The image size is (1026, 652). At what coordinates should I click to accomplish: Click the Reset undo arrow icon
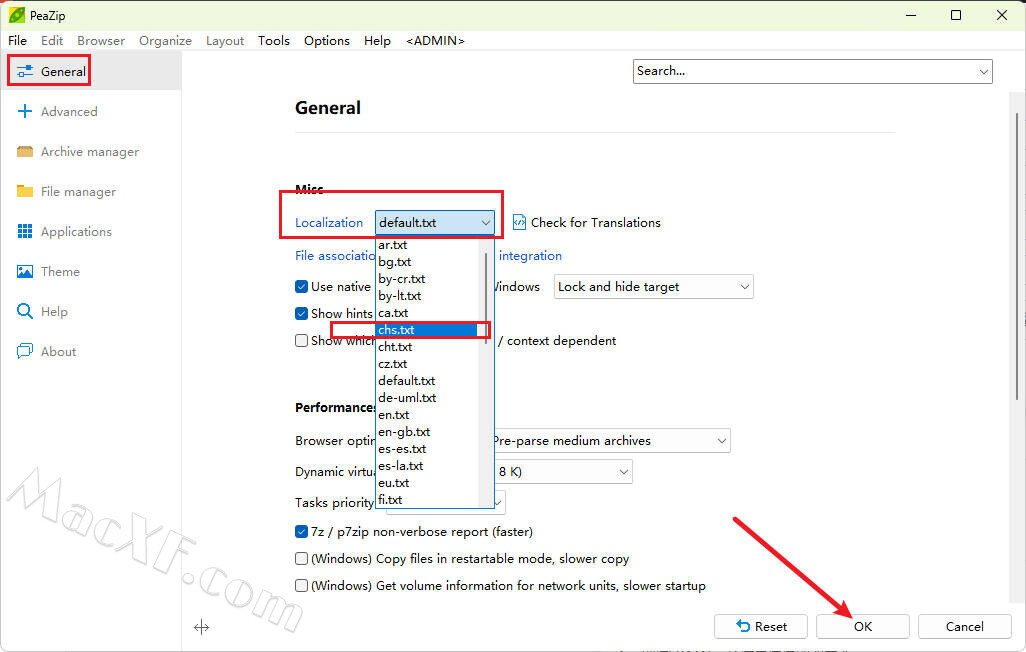coord(743,626)
